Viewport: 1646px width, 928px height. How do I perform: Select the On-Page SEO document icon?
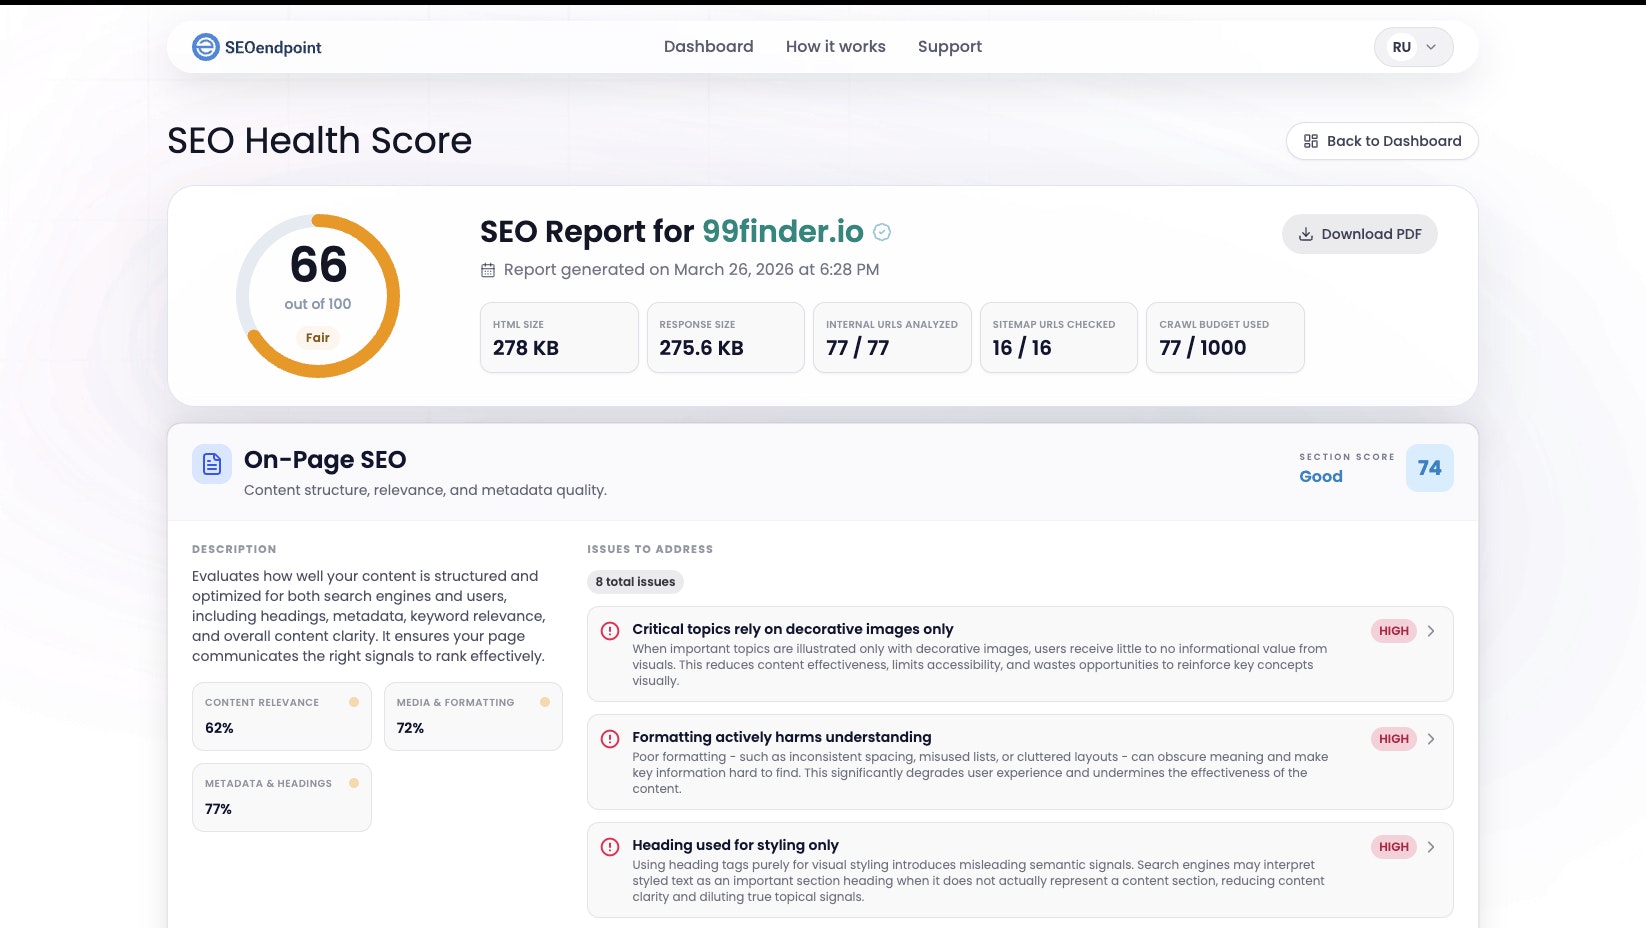pyautogui.click(x=212, y=463)
